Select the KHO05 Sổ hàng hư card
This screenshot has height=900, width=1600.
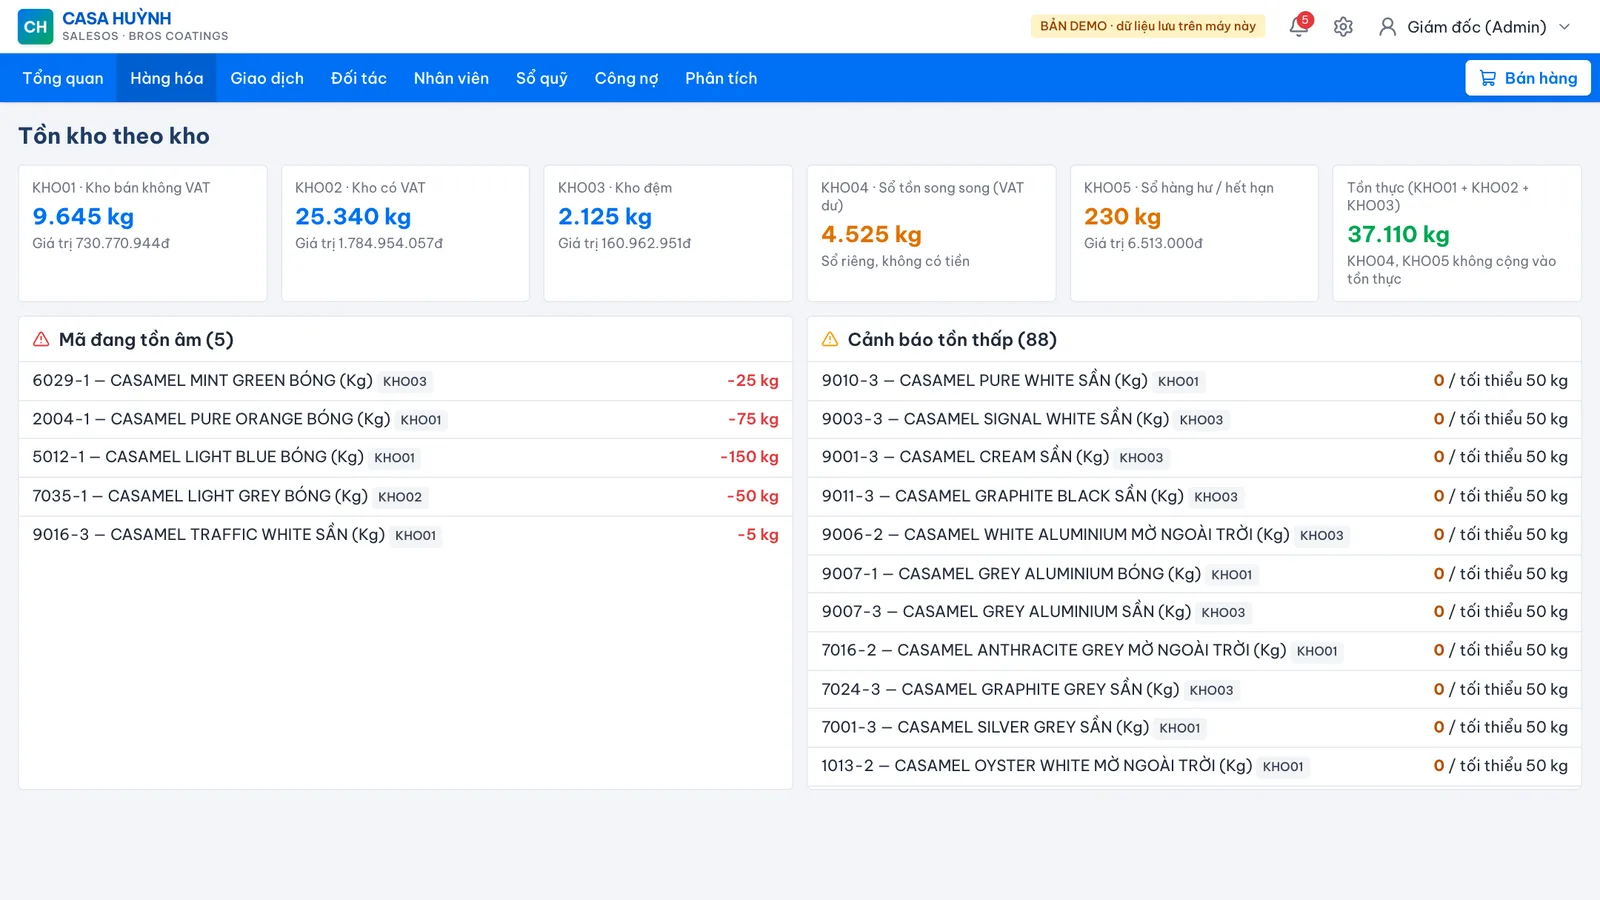coord(1194,233)
